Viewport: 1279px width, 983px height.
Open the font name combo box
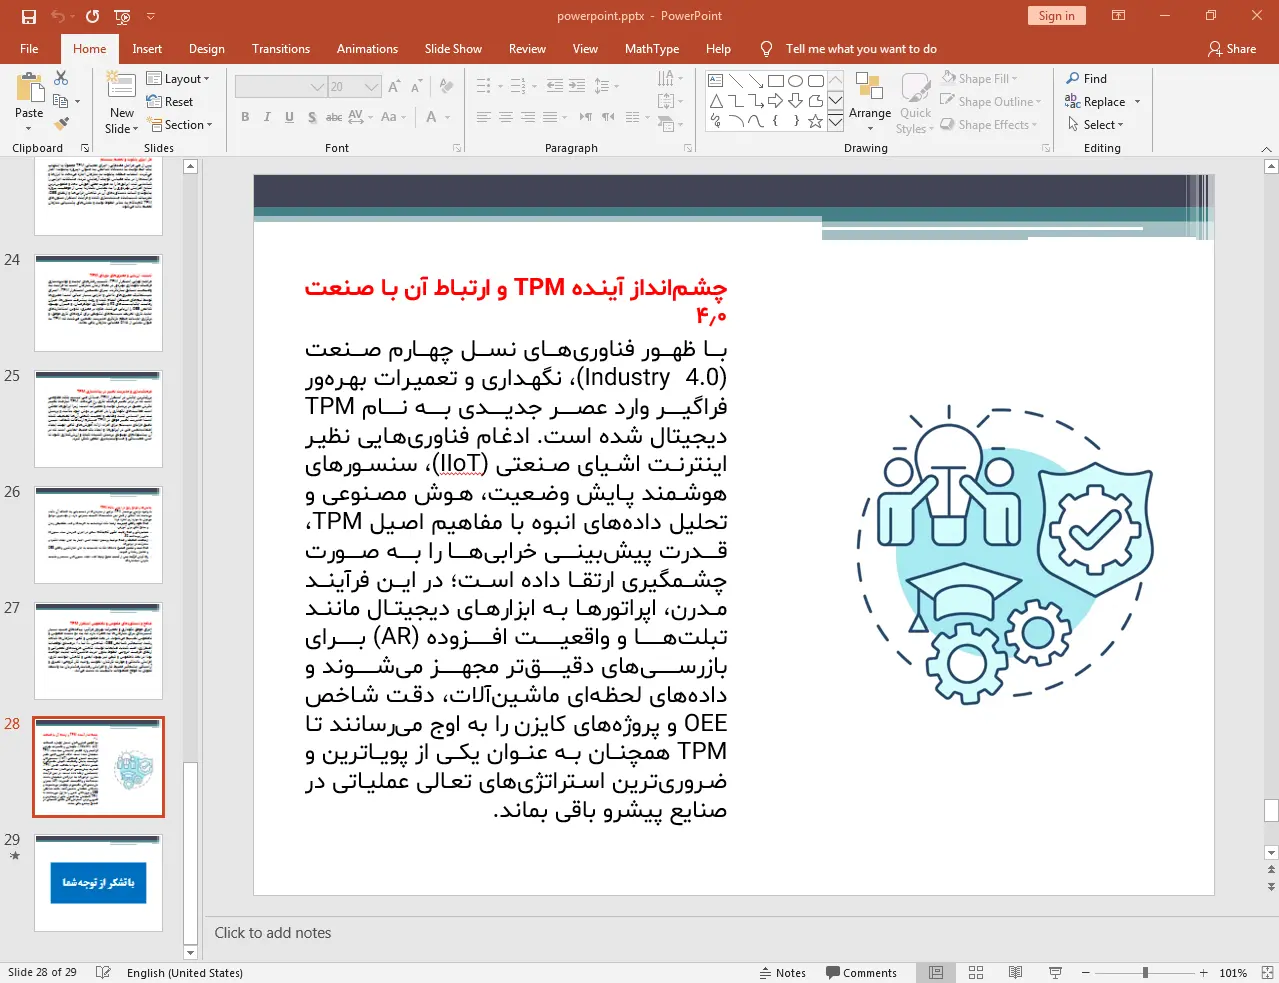pyautogui.click(x=280, y=87)
